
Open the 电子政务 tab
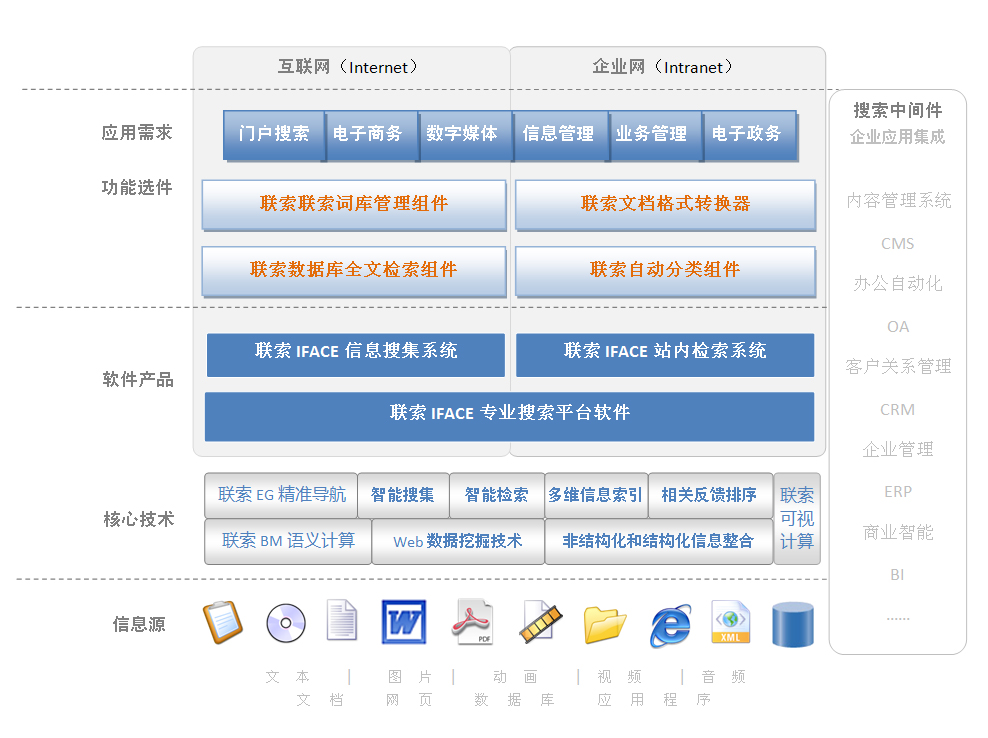click(747, 134)
